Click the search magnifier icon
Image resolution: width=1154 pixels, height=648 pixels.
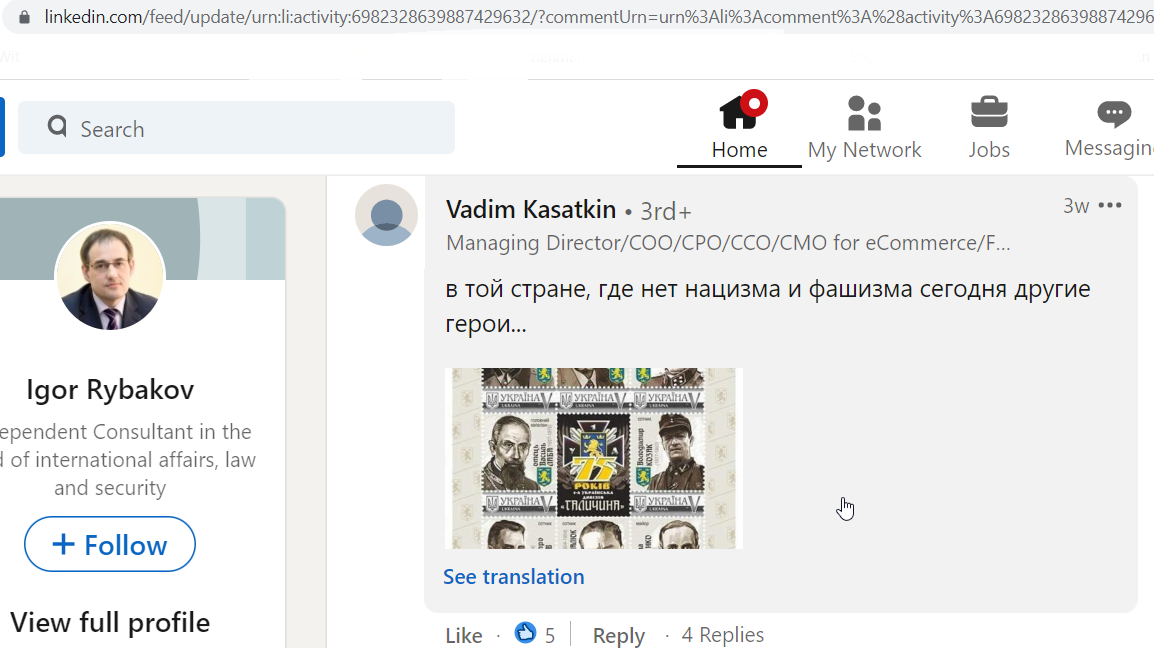tap(57, 127)
